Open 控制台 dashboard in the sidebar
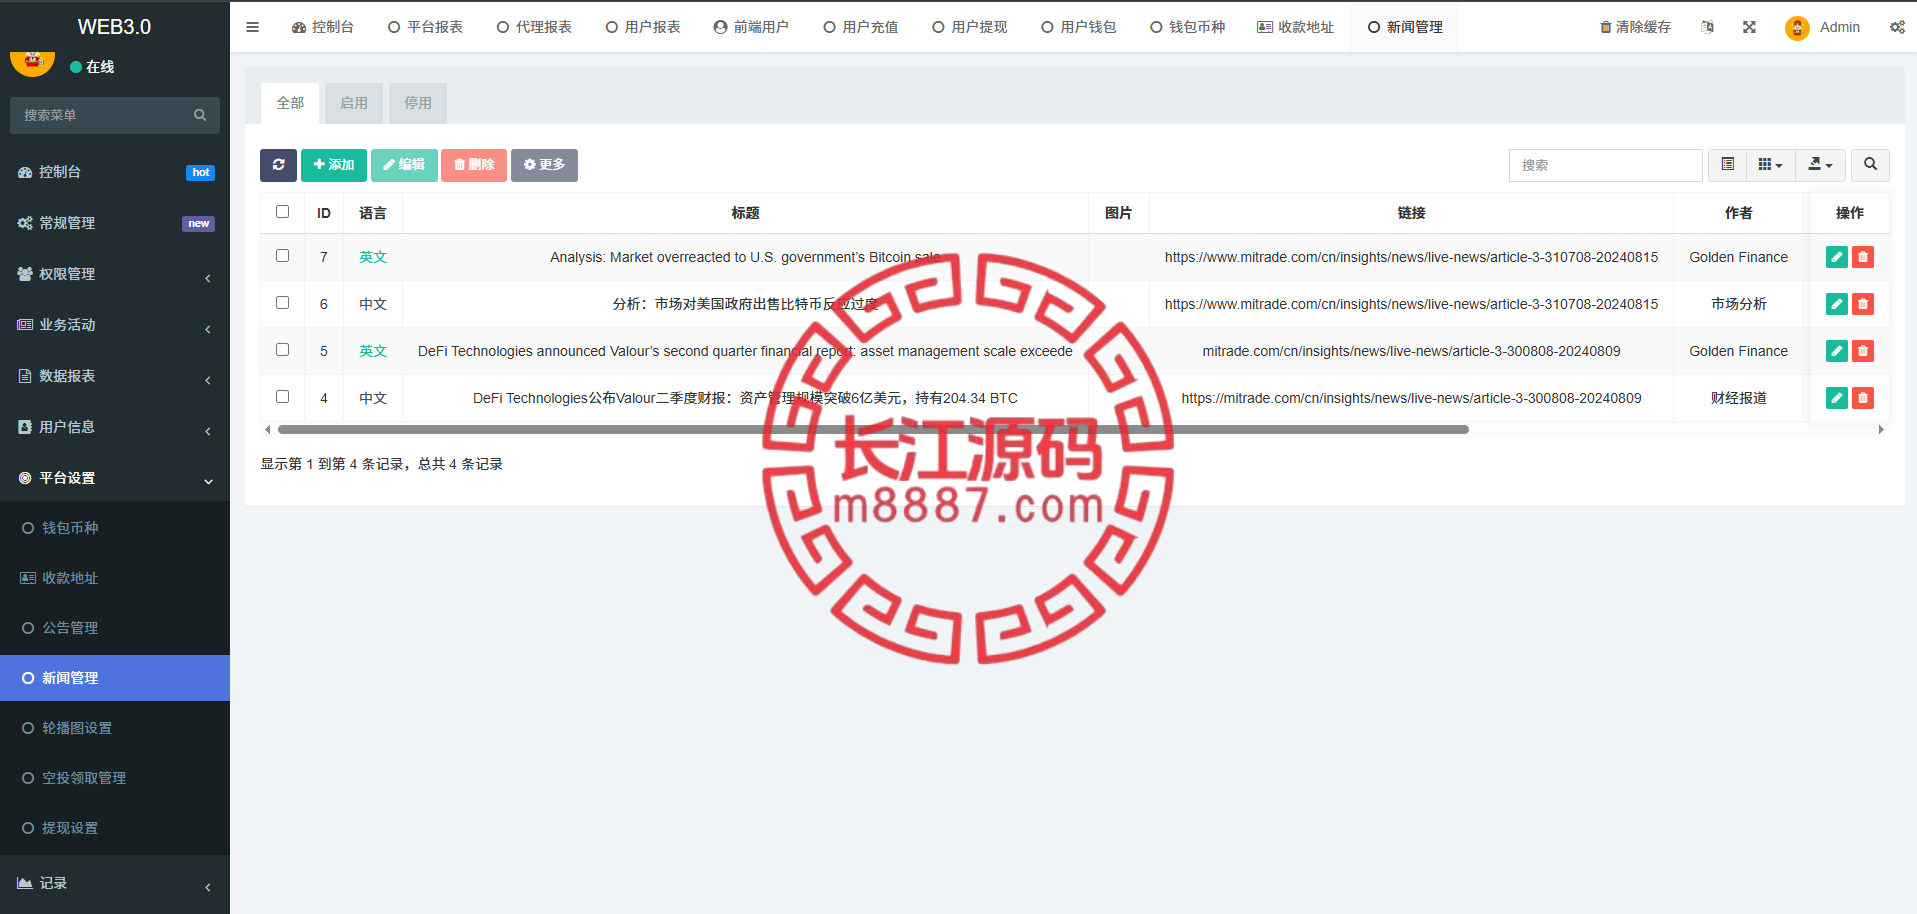The image size is (1917, 914). tap(115, 172)
